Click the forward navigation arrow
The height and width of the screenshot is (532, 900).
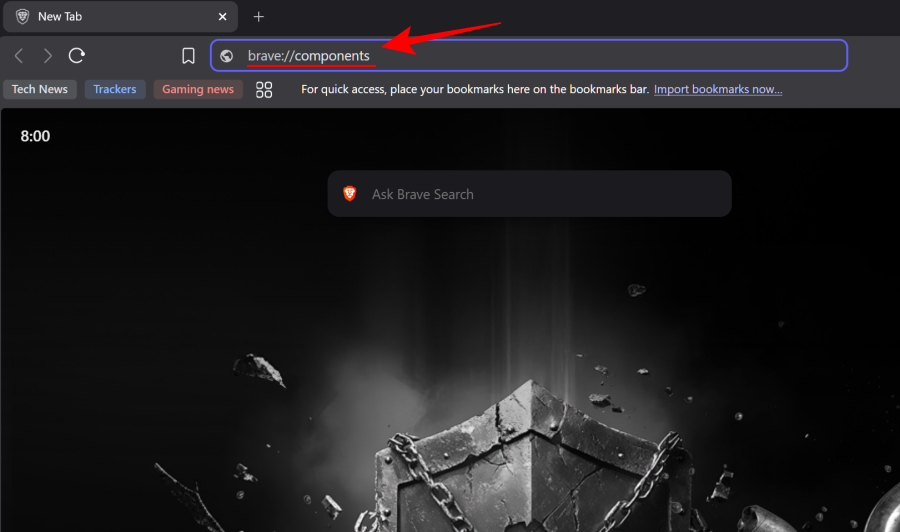[x=48, y=56]
